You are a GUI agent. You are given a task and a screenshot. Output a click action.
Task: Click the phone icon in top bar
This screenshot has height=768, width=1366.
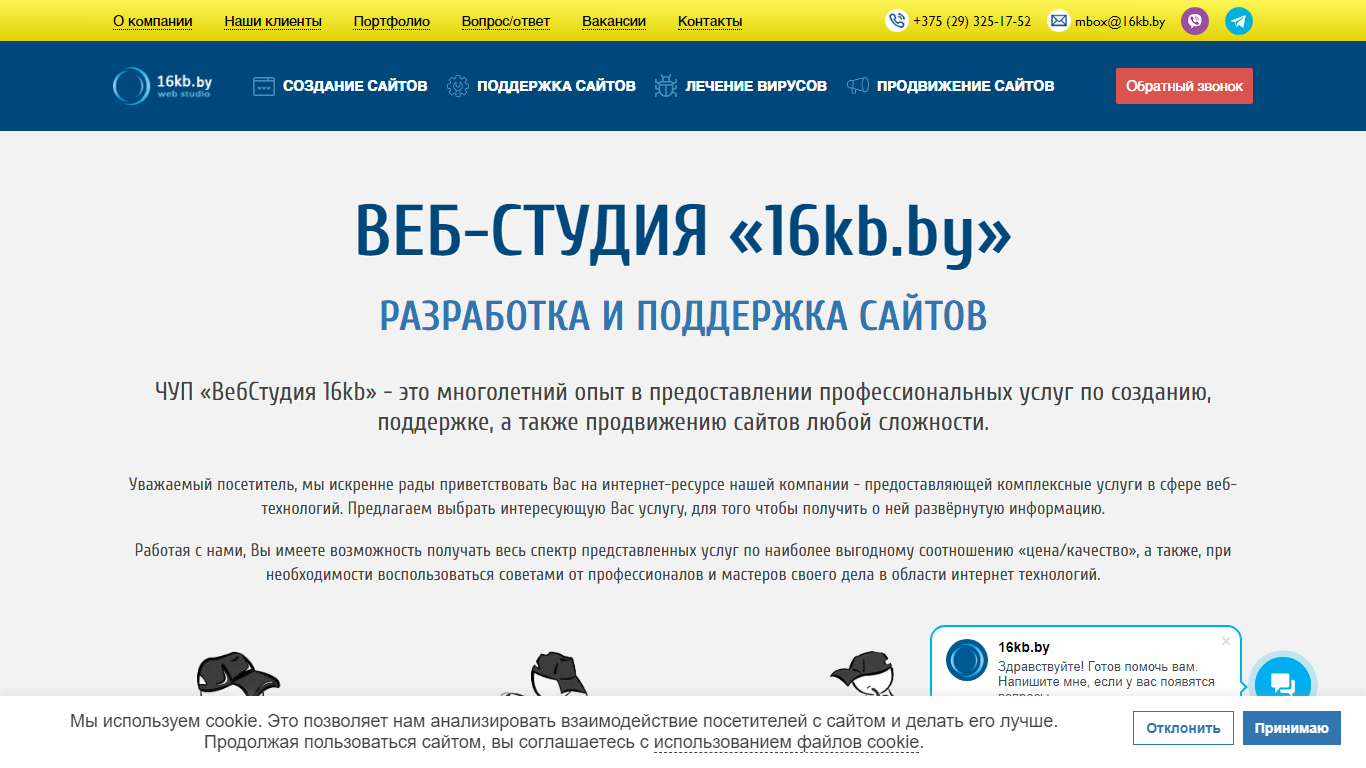point(896,21)
